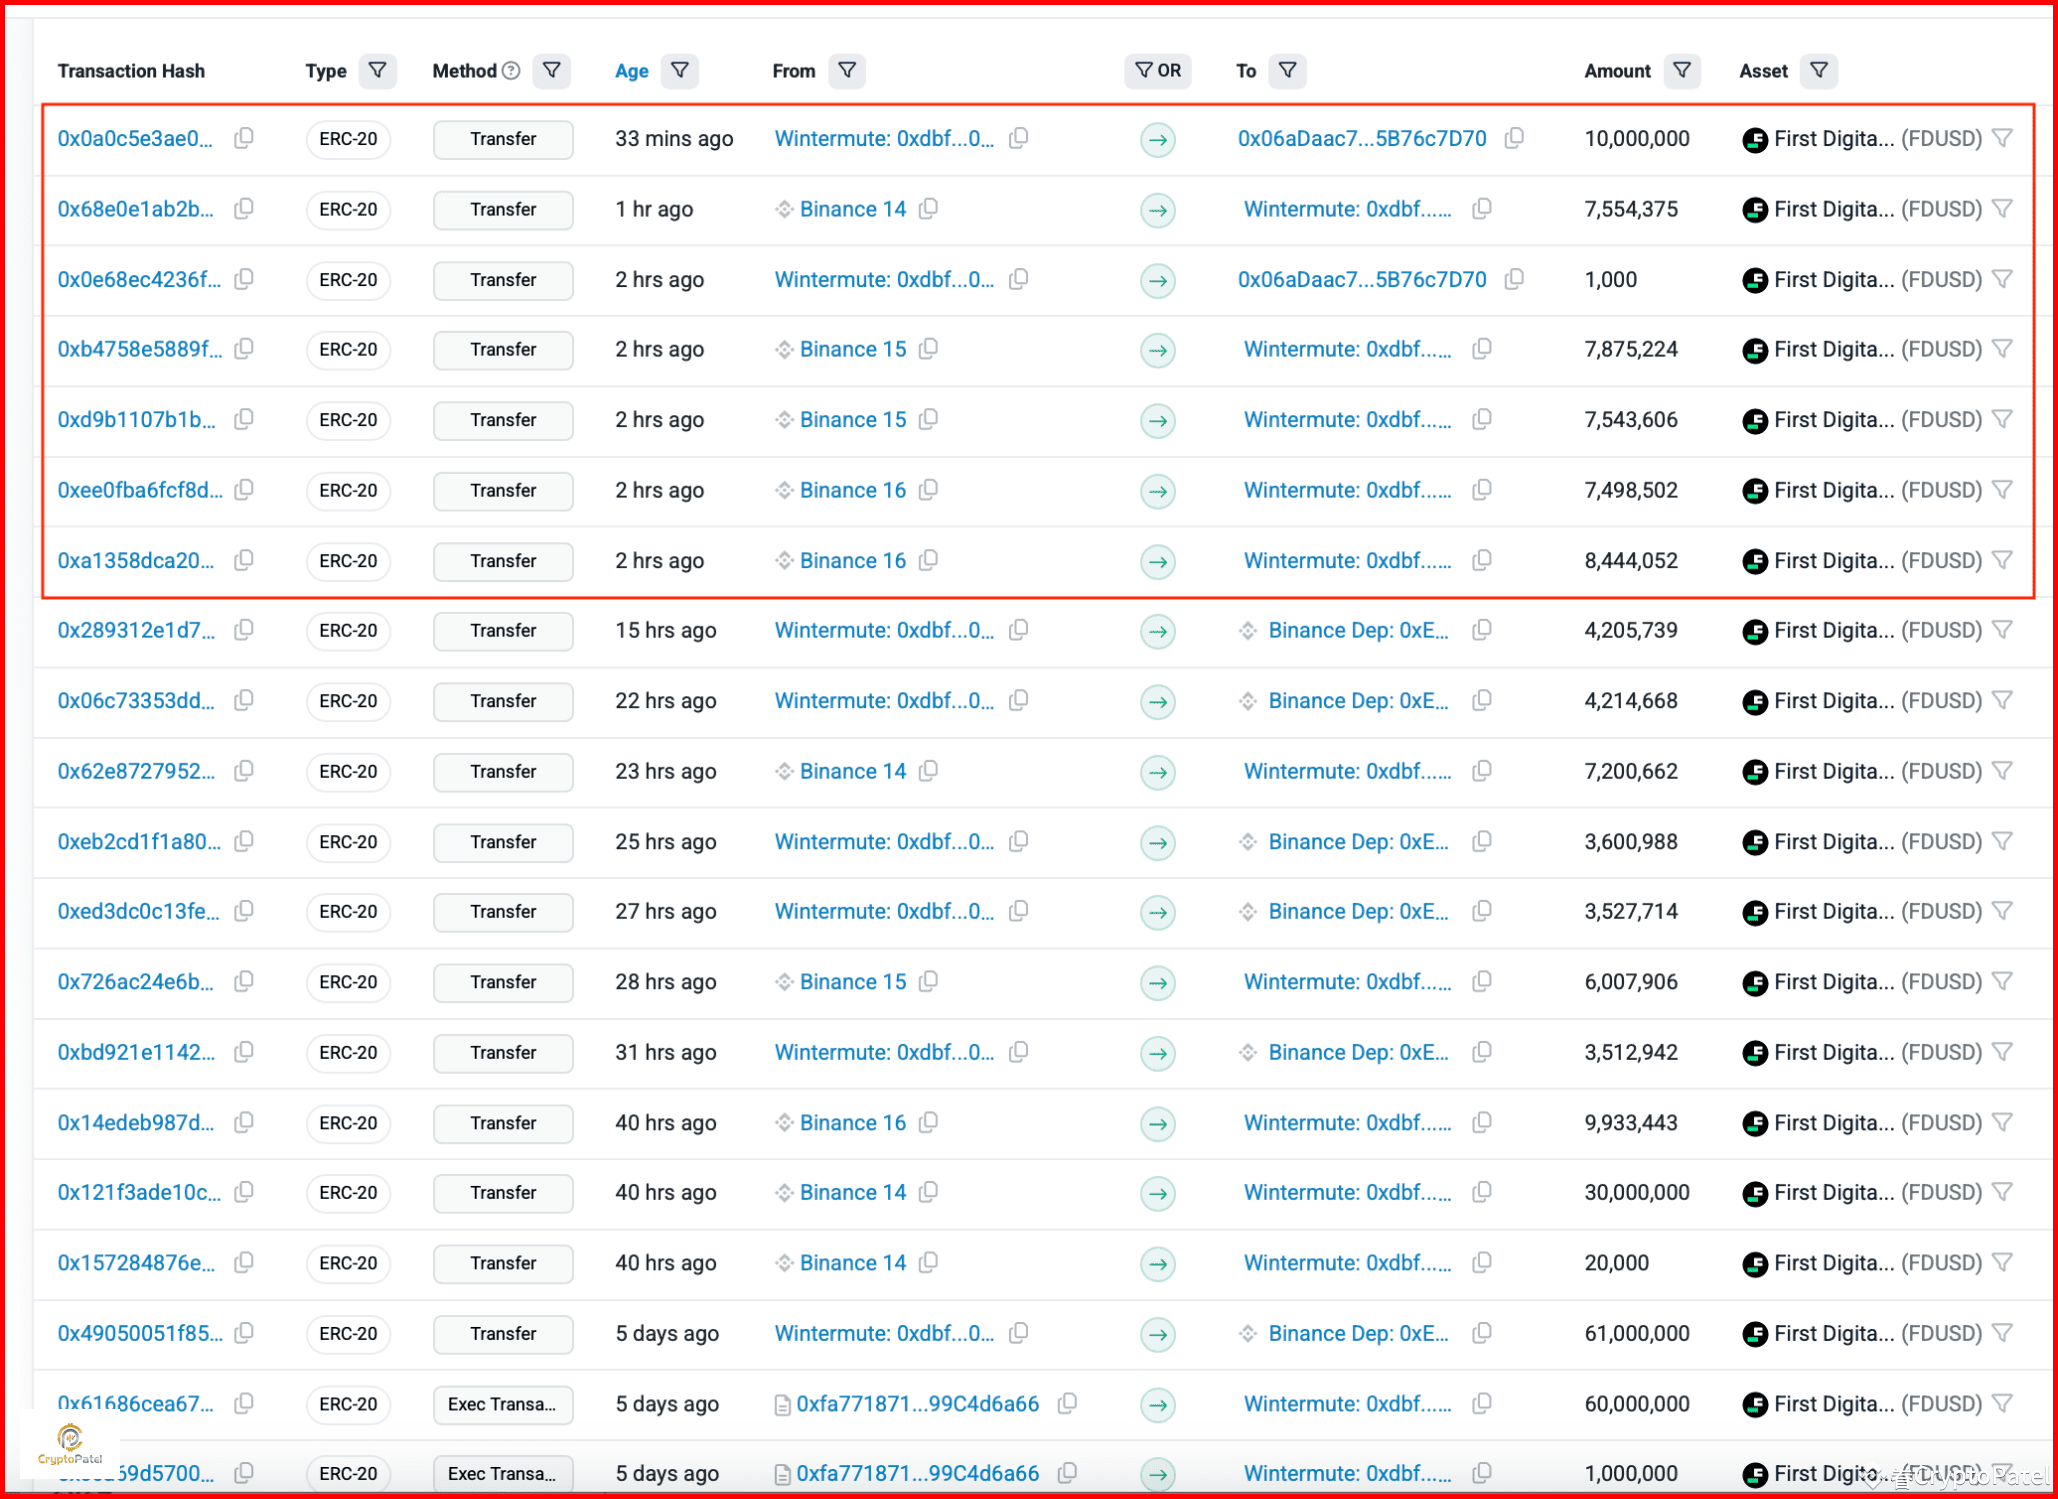Screen dimensions: 2058x1499
Task: Open Wintermute sender in 15 hrs ago row
Action: click(x=884, y=630)
